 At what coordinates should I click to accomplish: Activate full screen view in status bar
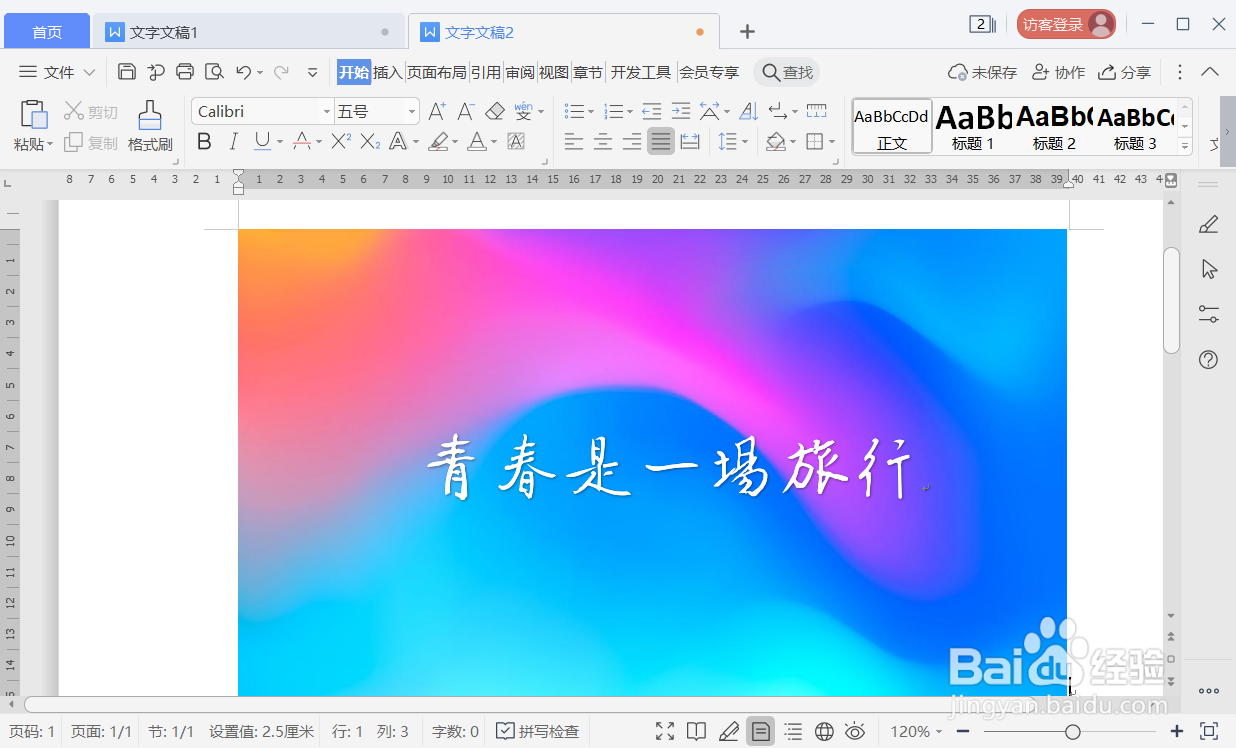point(664,731)
